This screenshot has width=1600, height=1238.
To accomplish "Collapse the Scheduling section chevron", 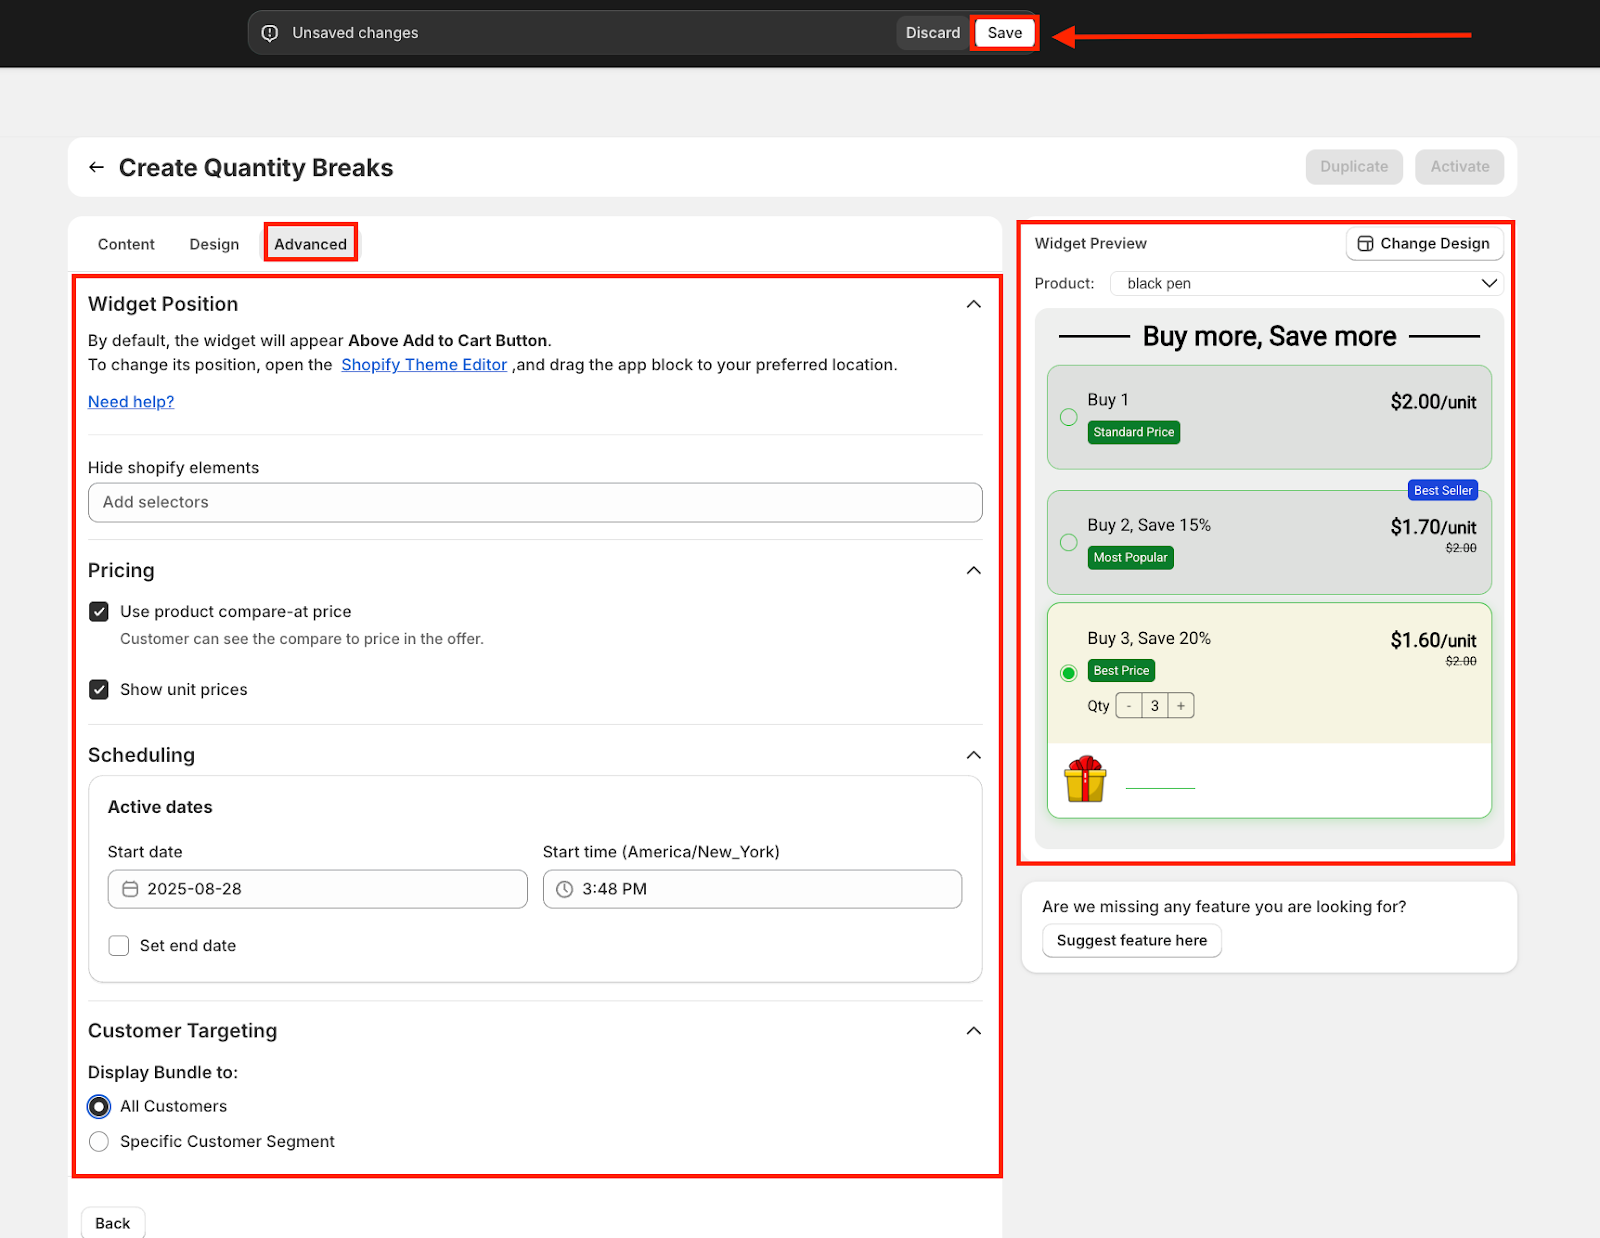I will click(x=973, y=755).
